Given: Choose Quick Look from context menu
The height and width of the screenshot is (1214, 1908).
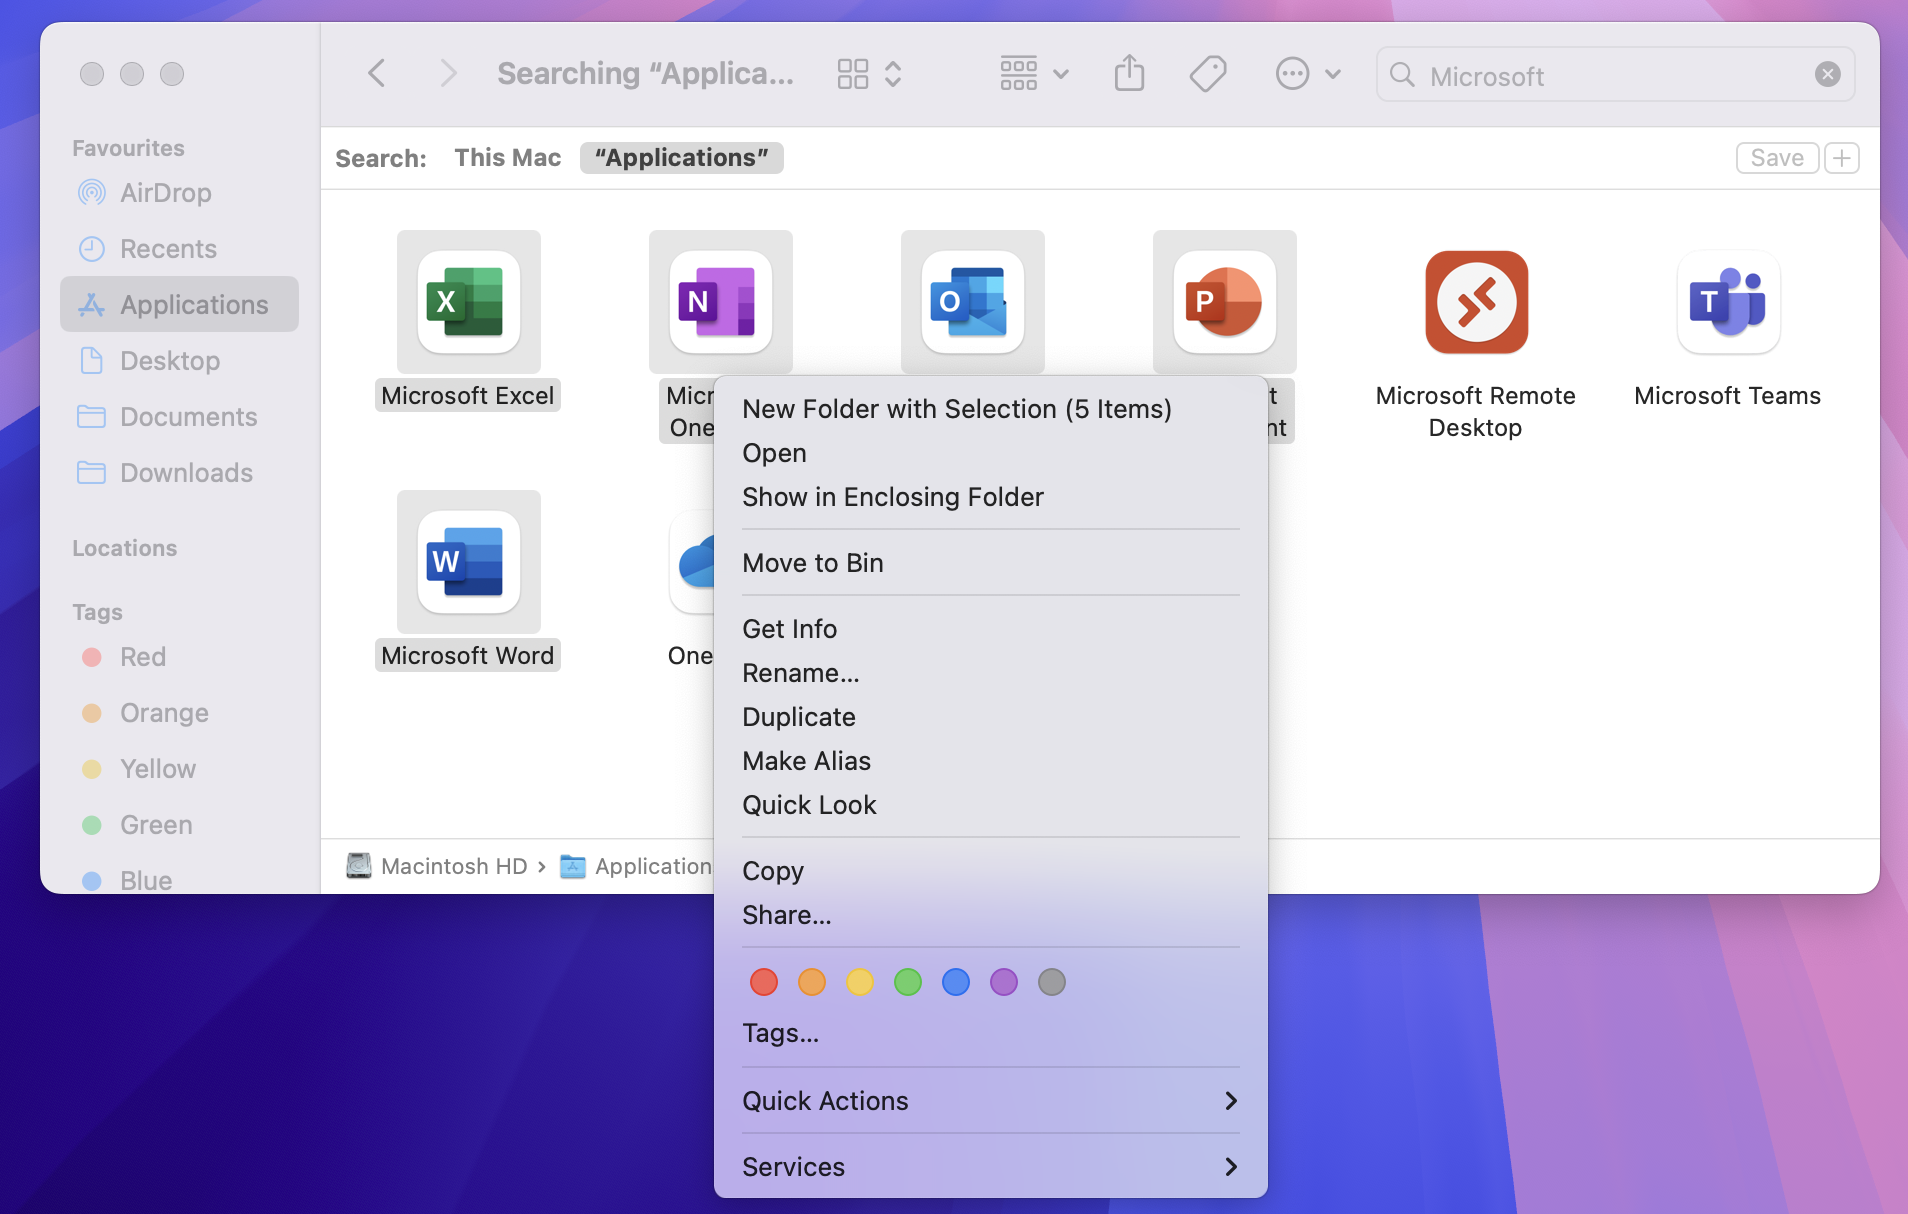Looking at the screenshot, I should 991,805.
